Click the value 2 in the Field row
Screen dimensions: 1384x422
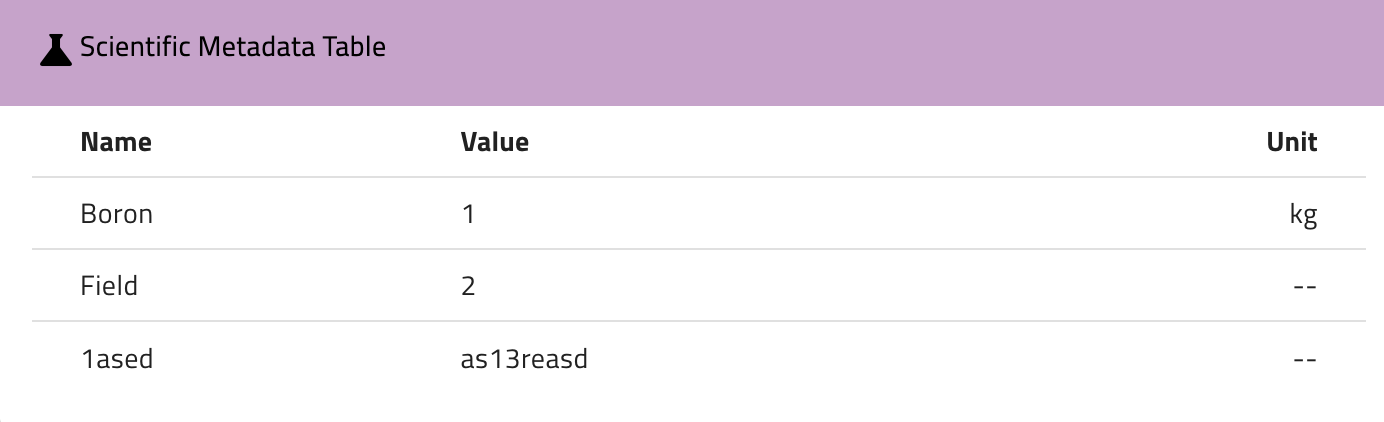pyautogui.click(x=468, y=286)
